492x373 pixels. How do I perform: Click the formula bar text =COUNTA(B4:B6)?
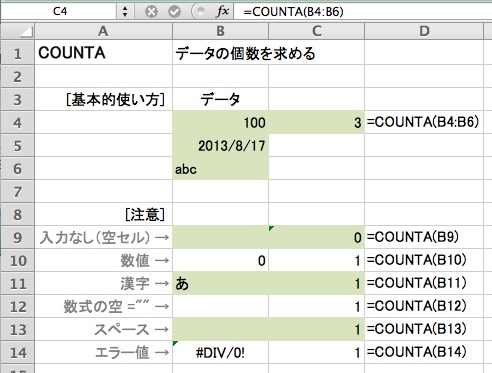[293, 12]
